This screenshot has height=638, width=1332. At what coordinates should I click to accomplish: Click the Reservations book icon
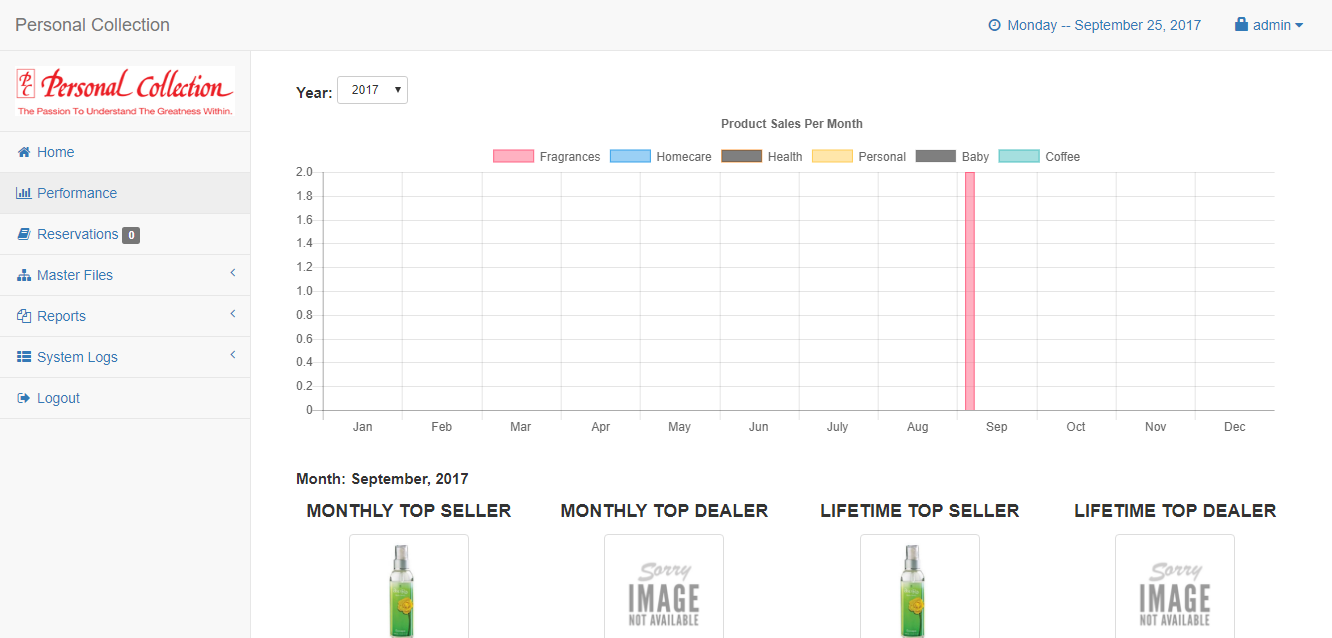click(x=24, y=234)
